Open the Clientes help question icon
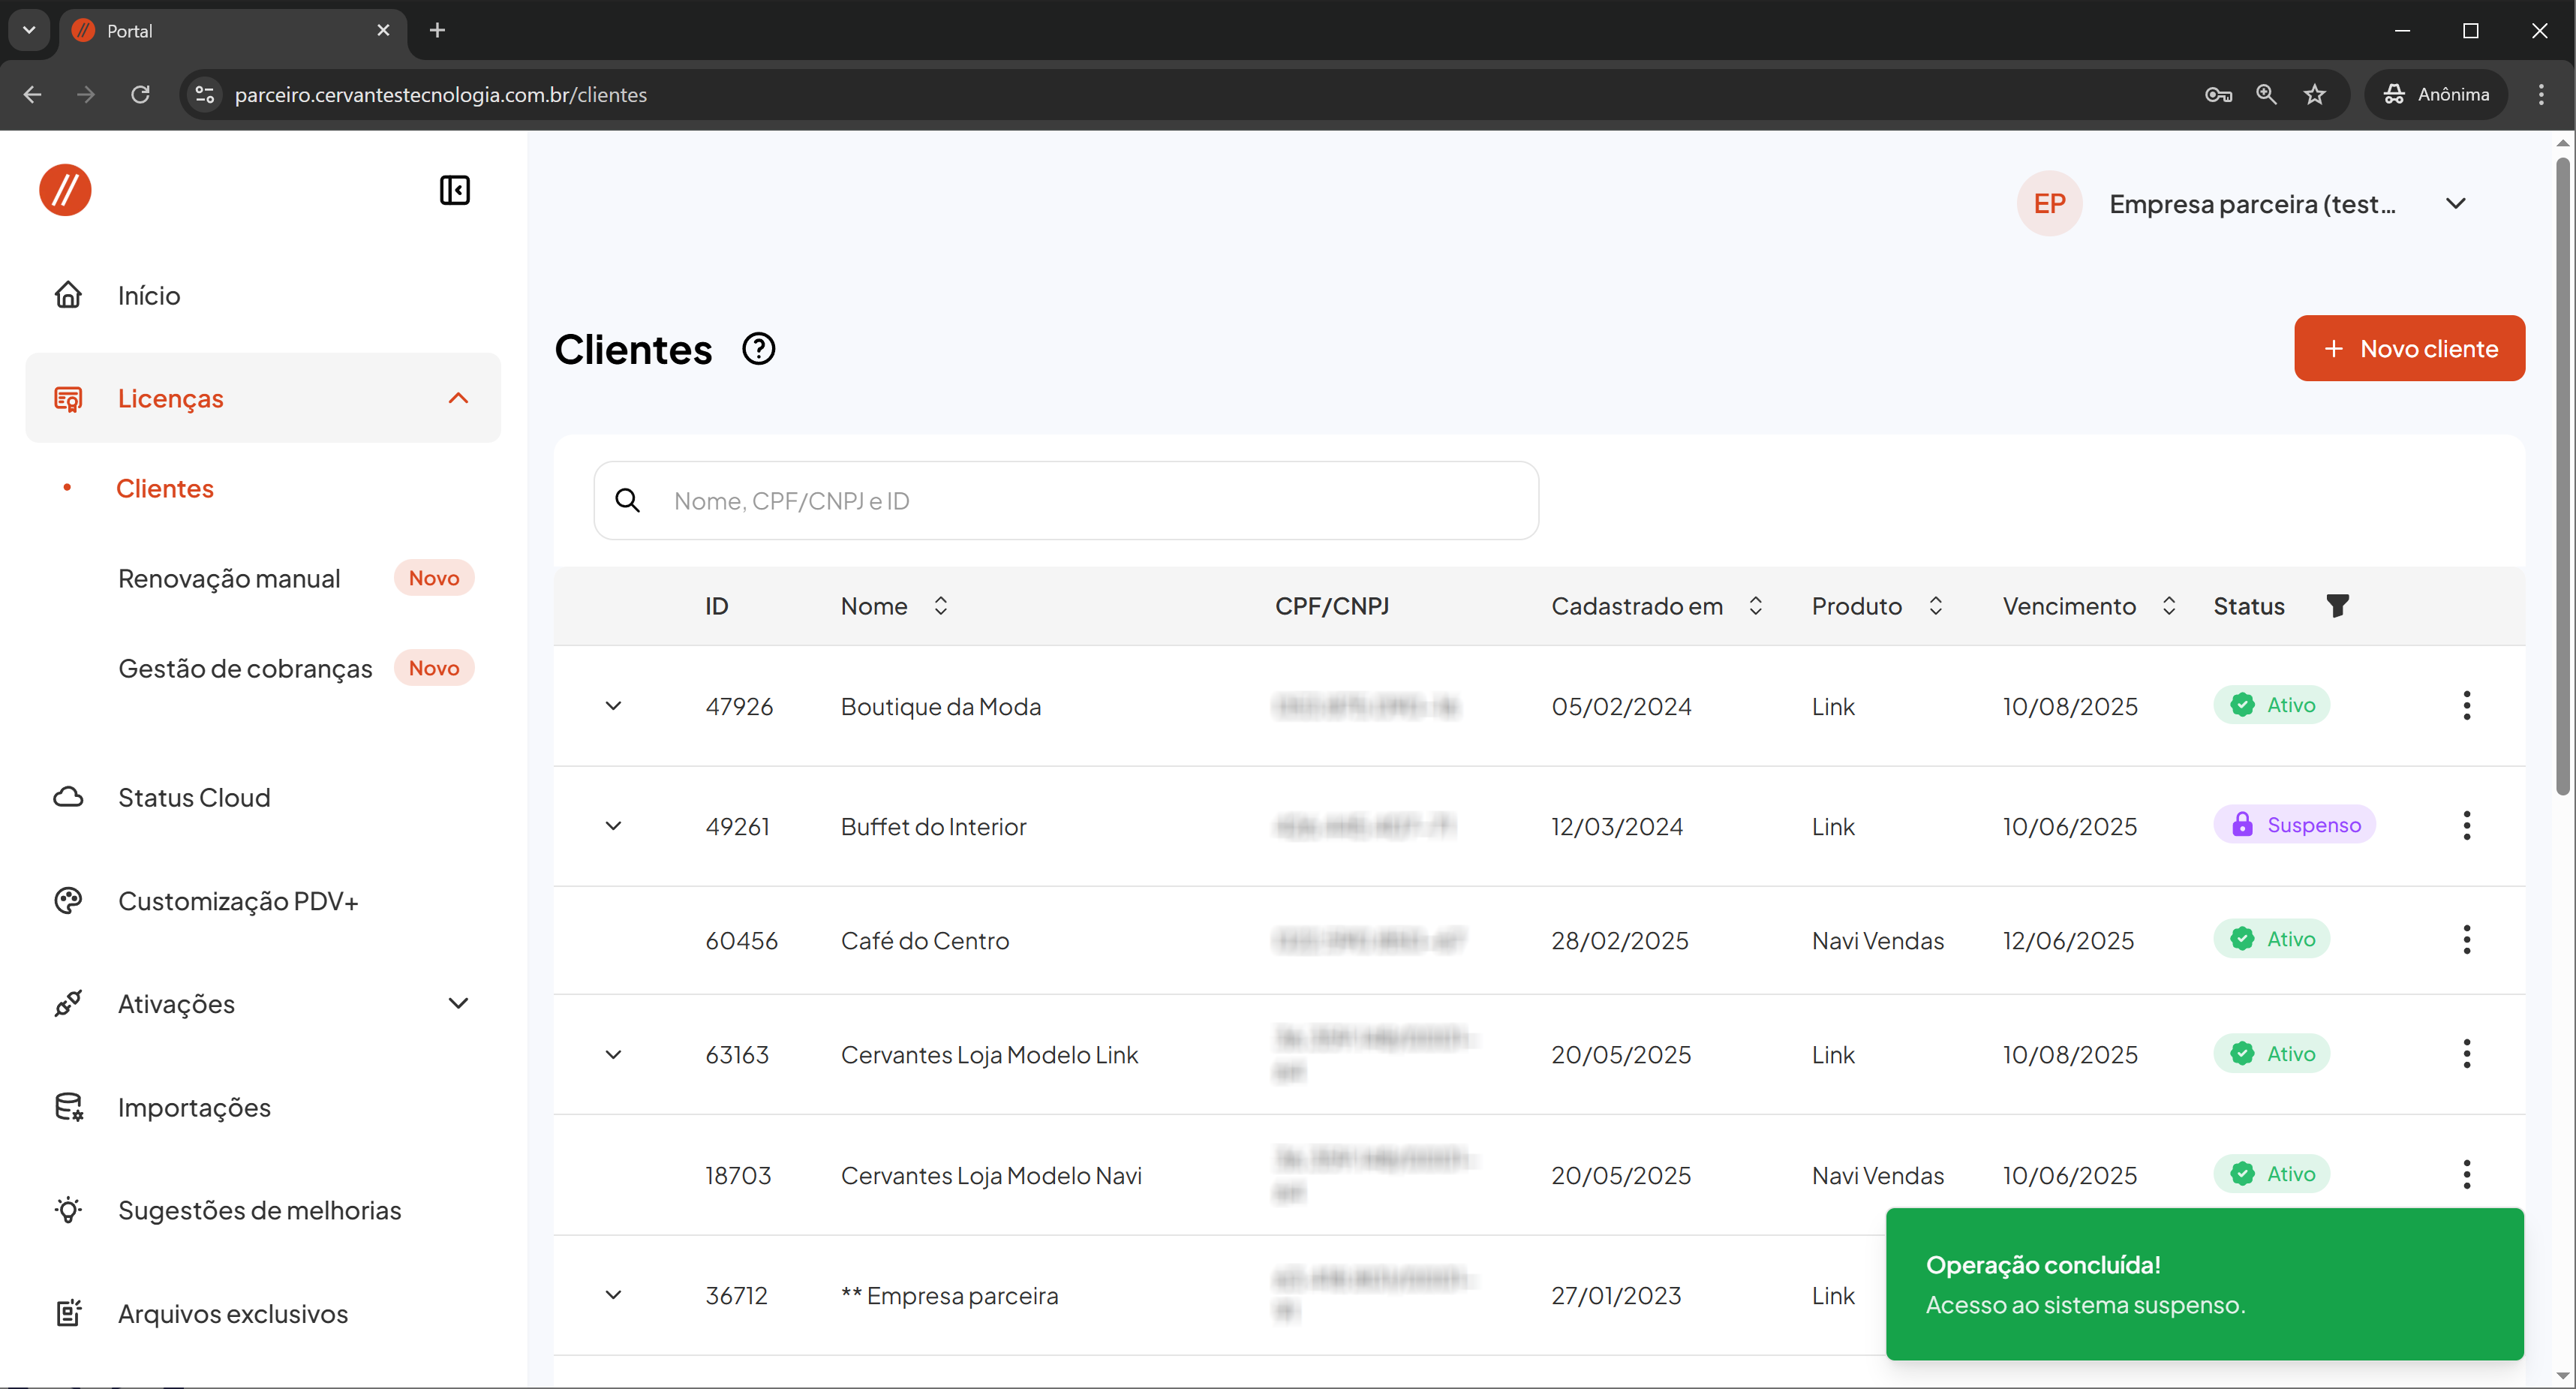Image resolution: width=2576 pixels, height=1389 pixels. tap(758, 349)
